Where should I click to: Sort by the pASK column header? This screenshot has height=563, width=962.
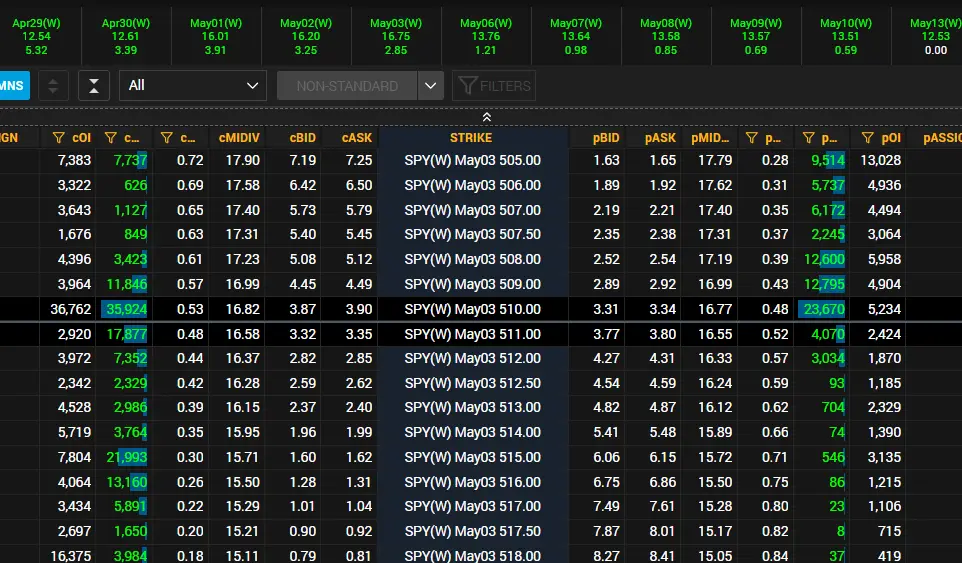(x=660, y=138)
